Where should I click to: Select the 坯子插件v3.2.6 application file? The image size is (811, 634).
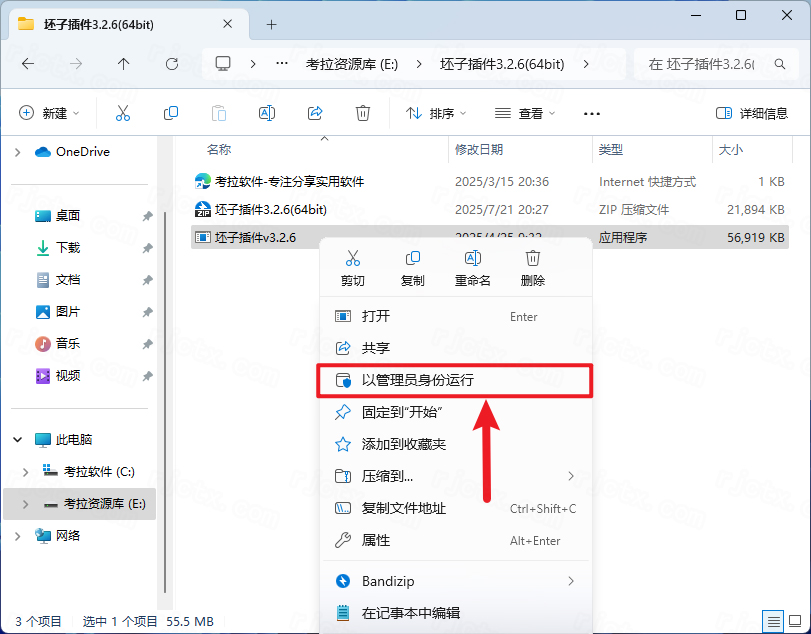click(490, 237)
